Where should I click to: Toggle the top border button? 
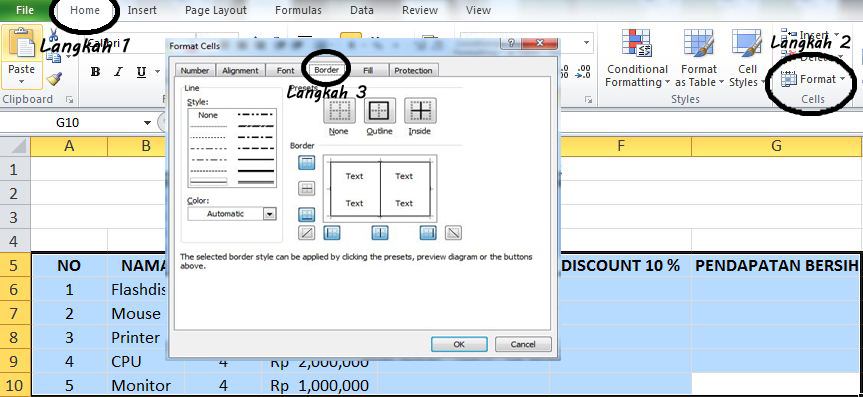(307, 162)
